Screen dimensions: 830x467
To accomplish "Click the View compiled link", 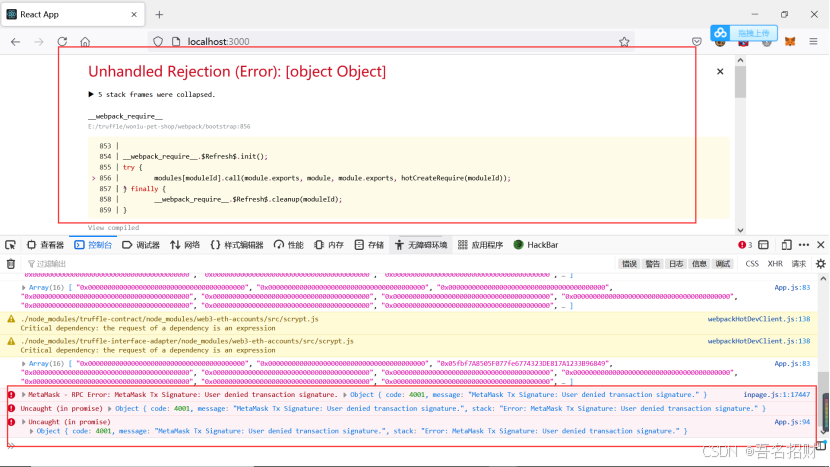I will 113,228.
